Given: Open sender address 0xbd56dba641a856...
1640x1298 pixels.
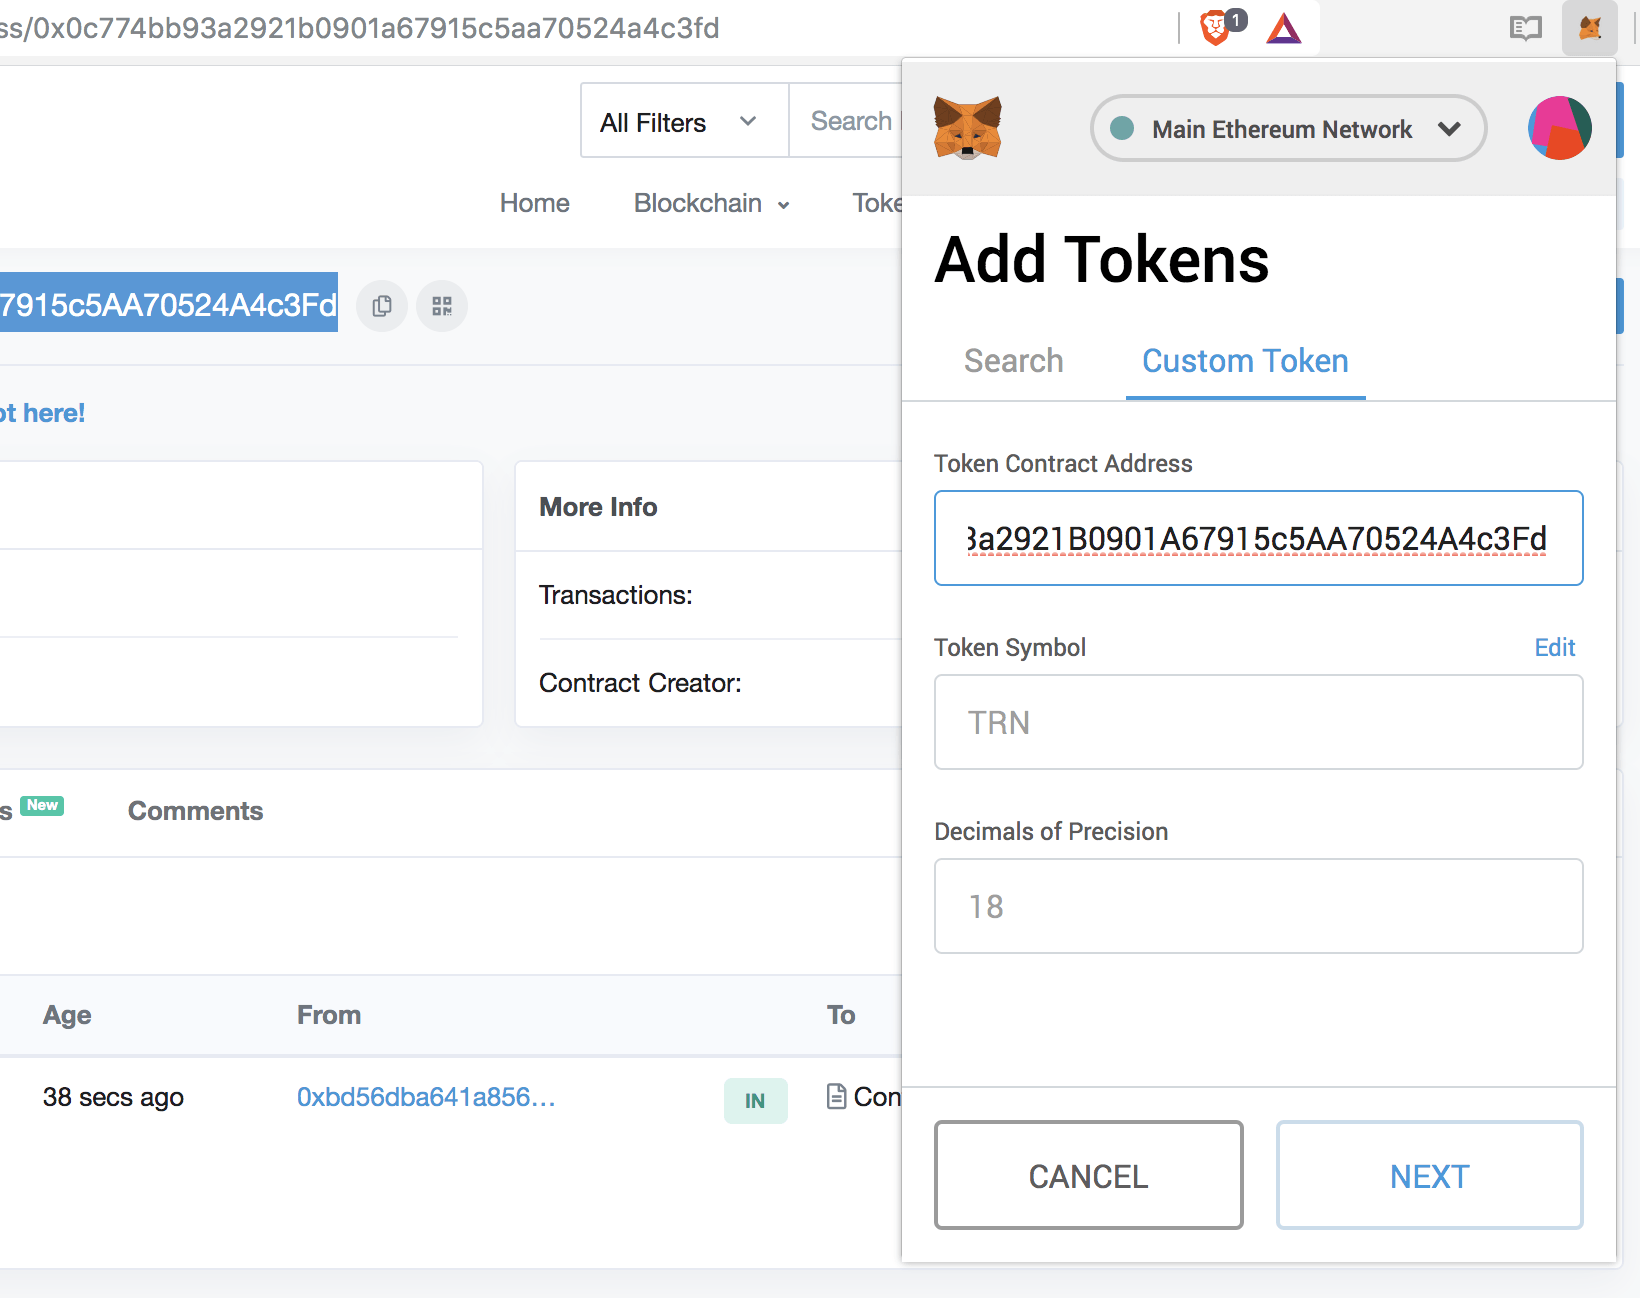Looking at the screenshot, I should pyautogui.click(x=426, y=1097).
